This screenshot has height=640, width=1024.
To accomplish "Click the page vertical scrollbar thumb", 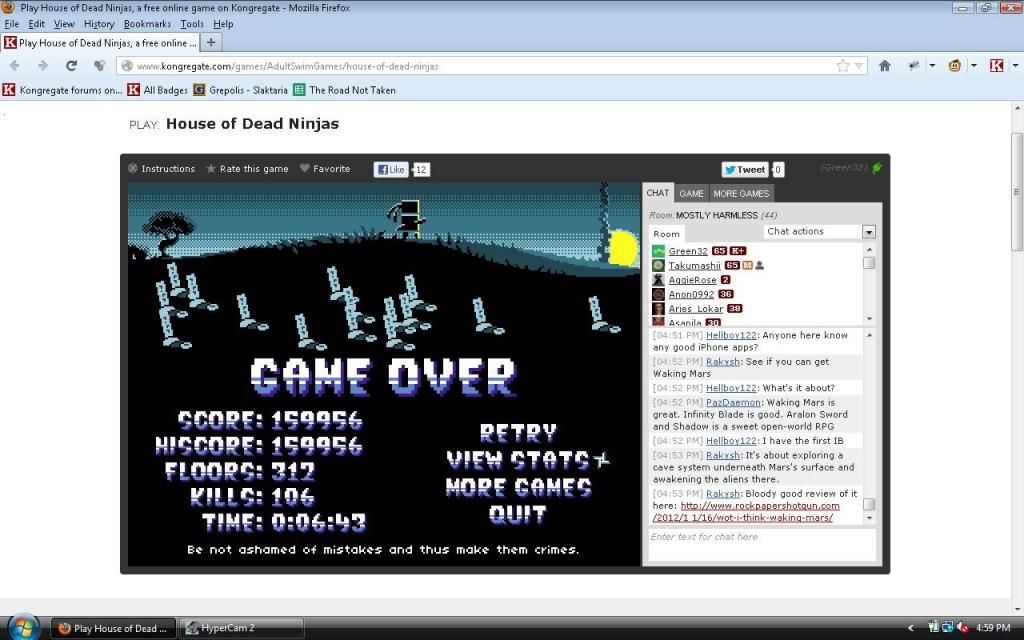I will coord(1016,191).
